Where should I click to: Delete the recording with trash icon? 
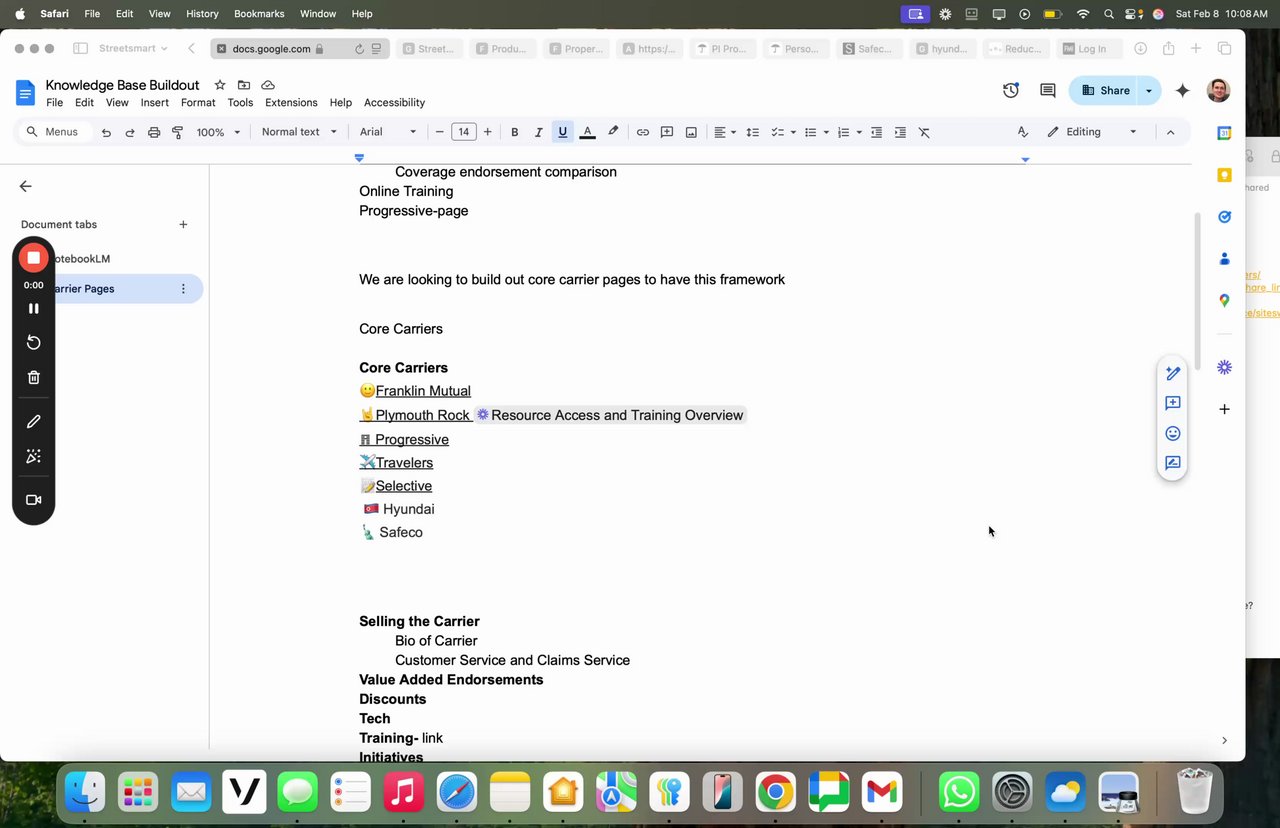click(x=33, y=377)
